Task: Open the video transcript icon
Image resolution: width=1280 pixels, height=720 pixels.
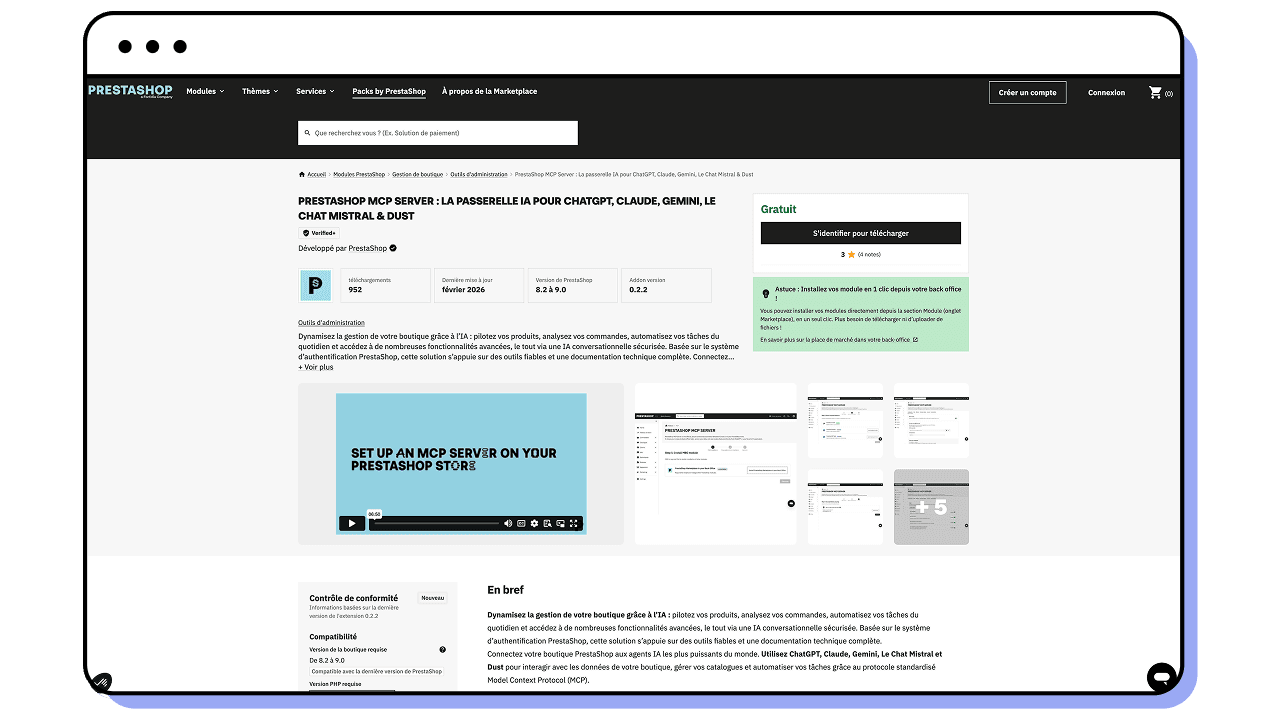Action: [548, 523]
